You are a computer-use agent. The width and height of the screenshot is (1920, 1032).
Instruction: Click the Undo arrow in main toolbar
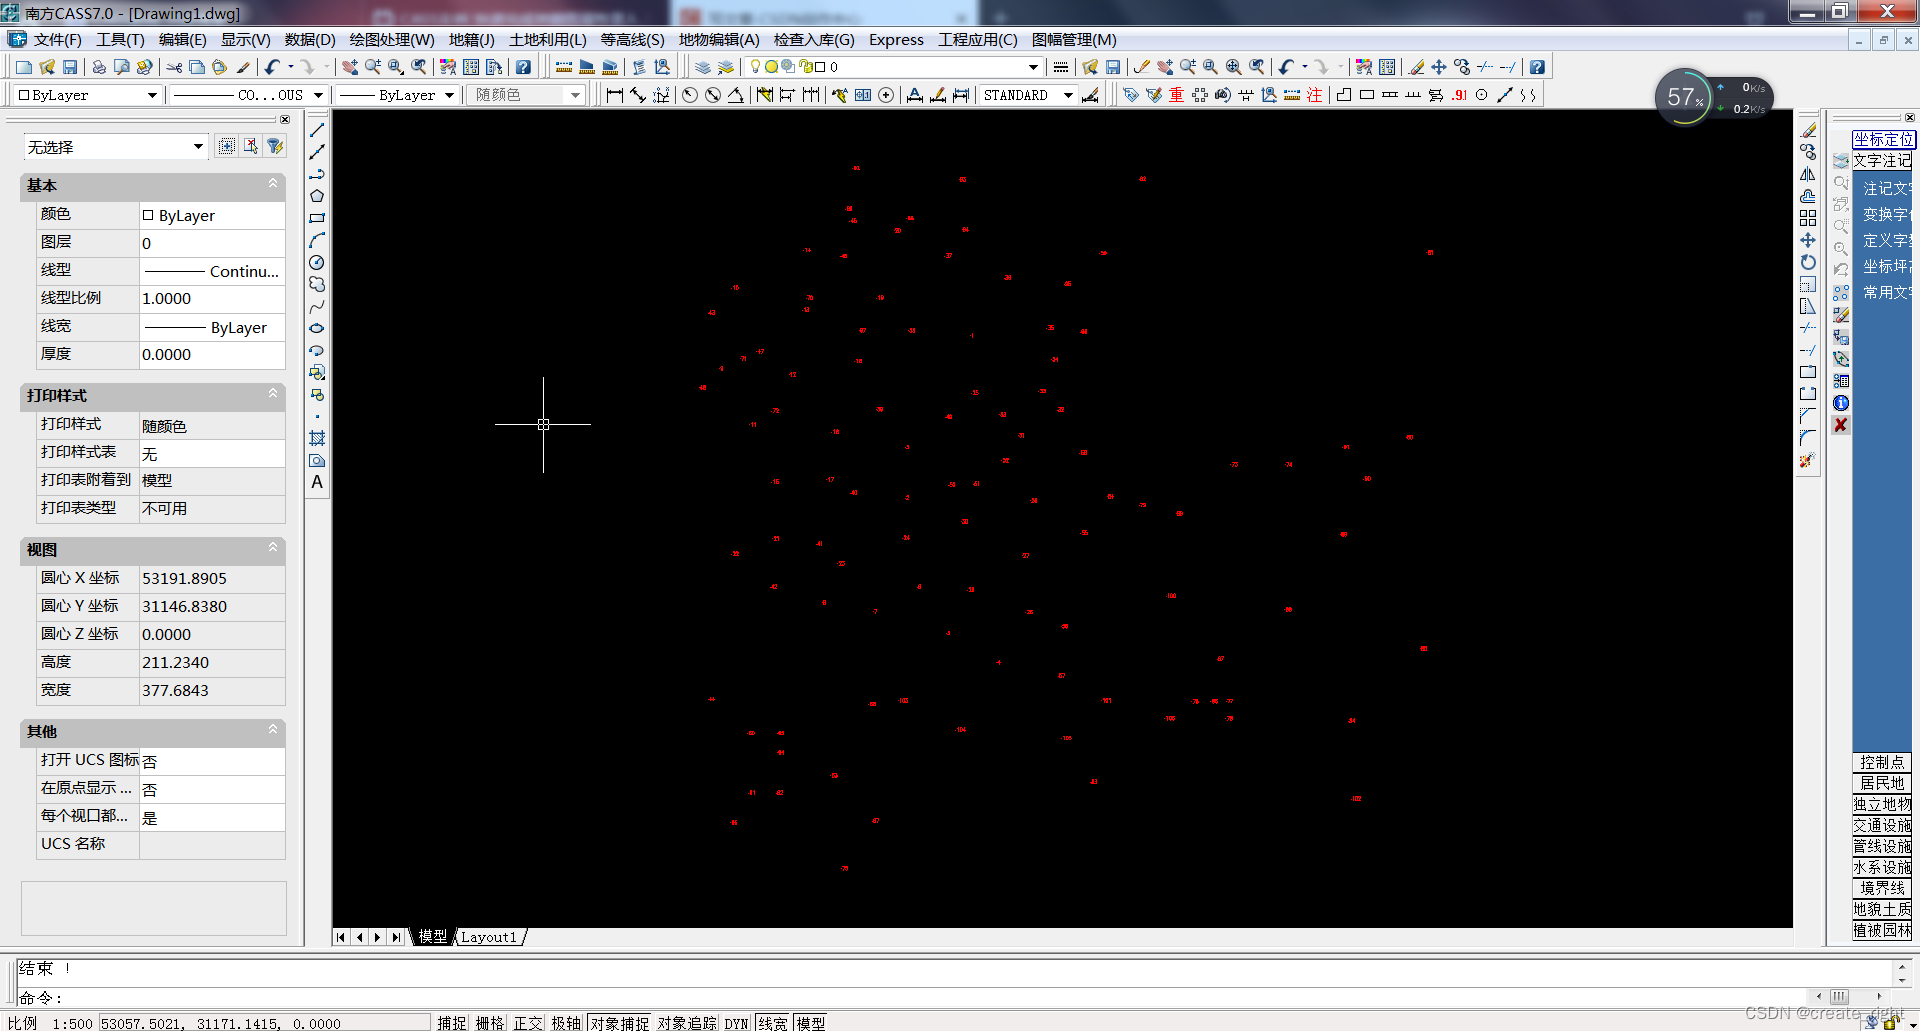pos(272,67)
